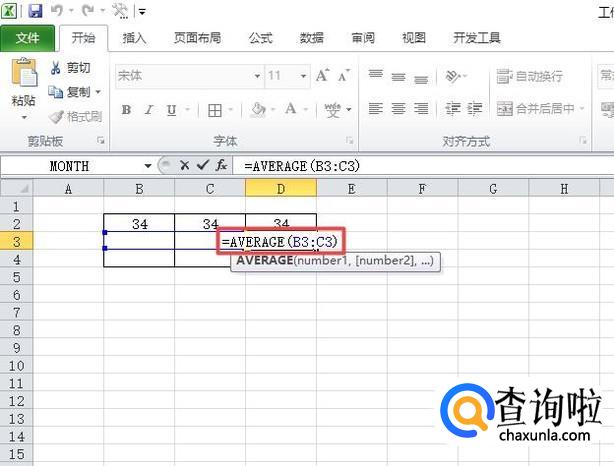Open the font size 11 dropdown
Image resolution: width=614 pixels, height=466 pixels.
[303, 76]
